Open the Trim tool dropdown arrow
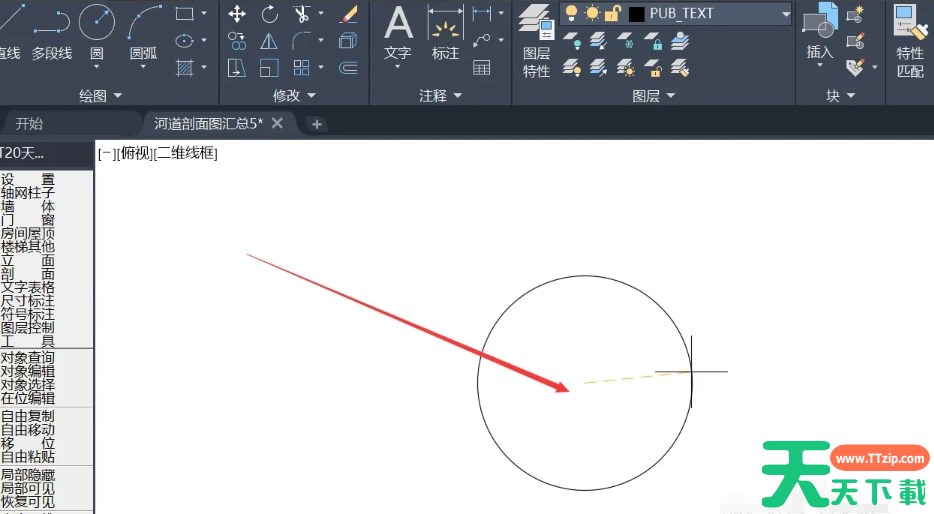 [x=321, y=13]
